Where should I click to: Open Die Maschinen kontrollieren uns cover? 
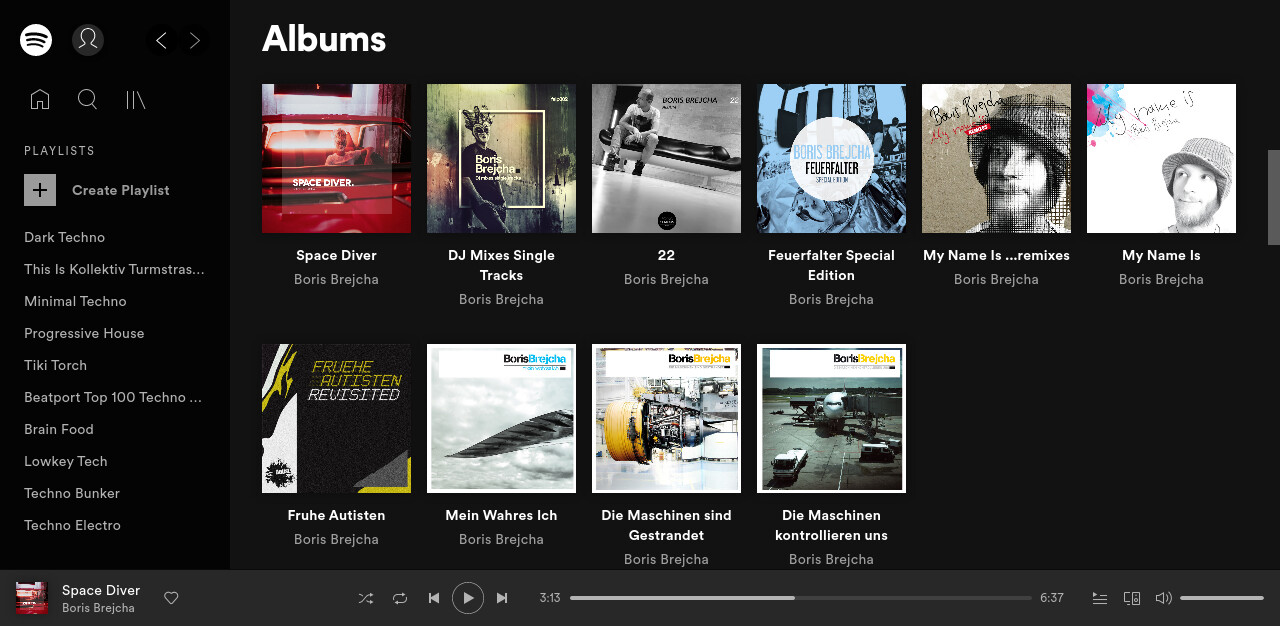coord(831,418)
